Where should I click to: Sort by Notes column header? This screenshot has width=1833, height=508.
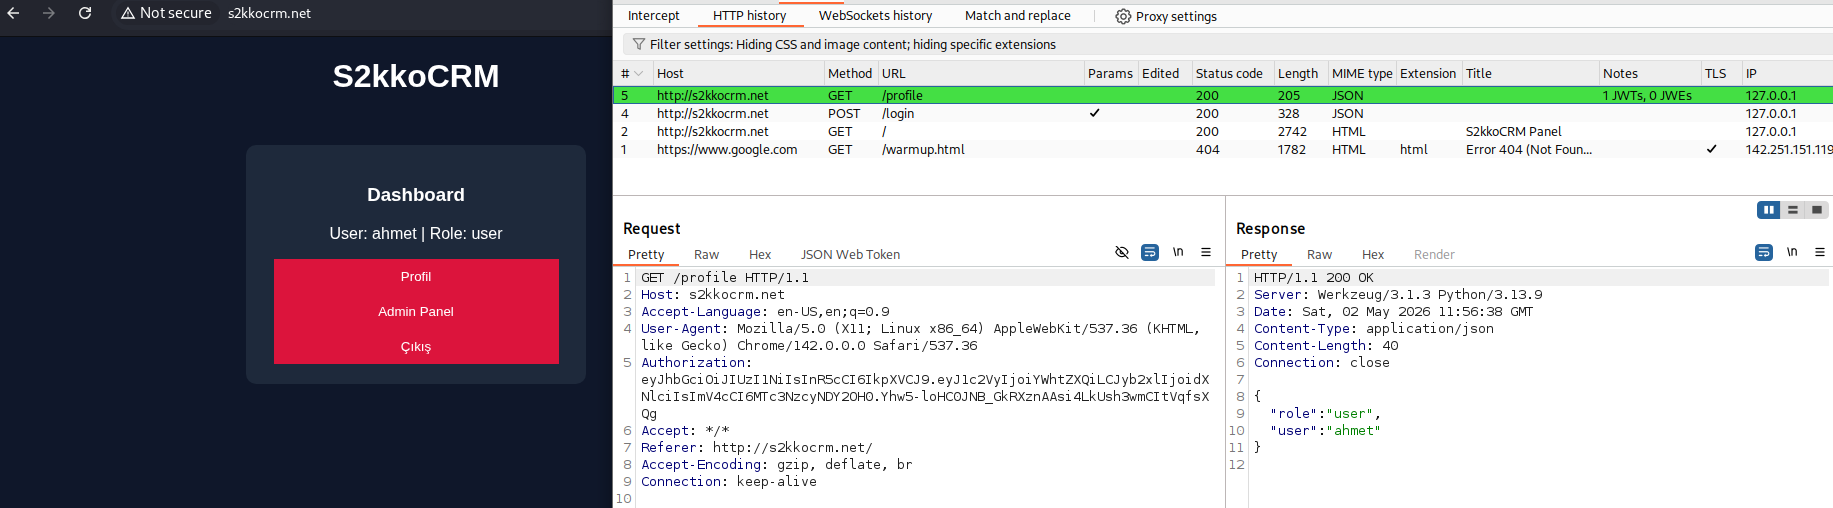(x=1649, y=73)
